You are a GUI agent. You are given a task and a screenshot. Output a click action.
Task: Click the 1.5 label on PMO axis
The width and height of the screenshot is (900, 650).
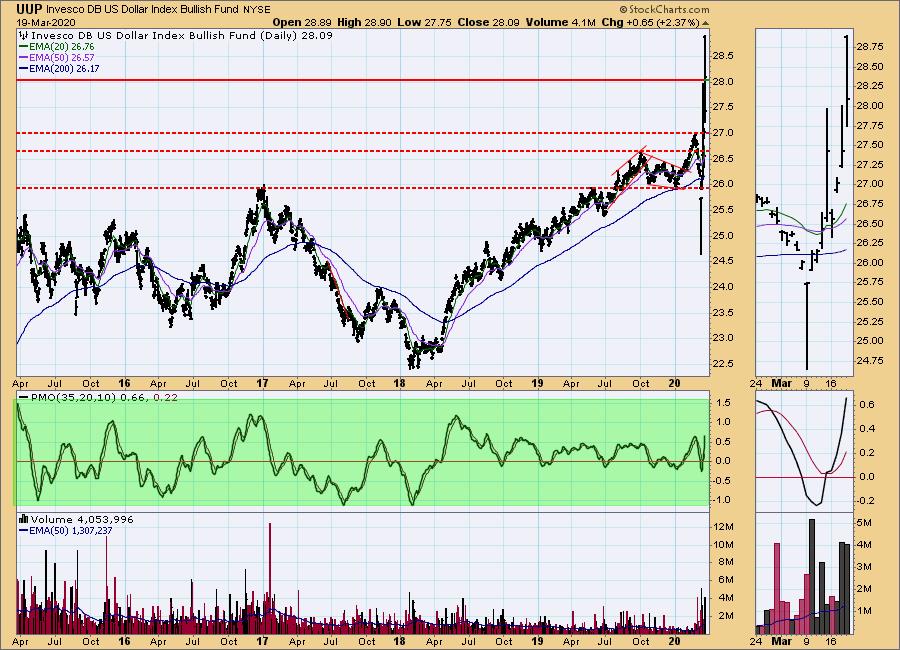pyautogui.click(x=724, y=403)
